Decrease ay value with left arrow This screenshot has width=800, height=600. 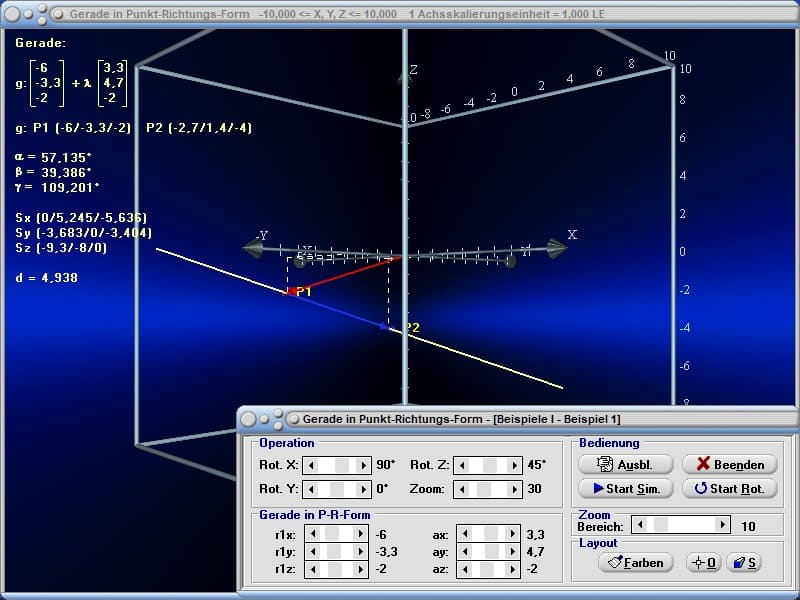(465, 552)
